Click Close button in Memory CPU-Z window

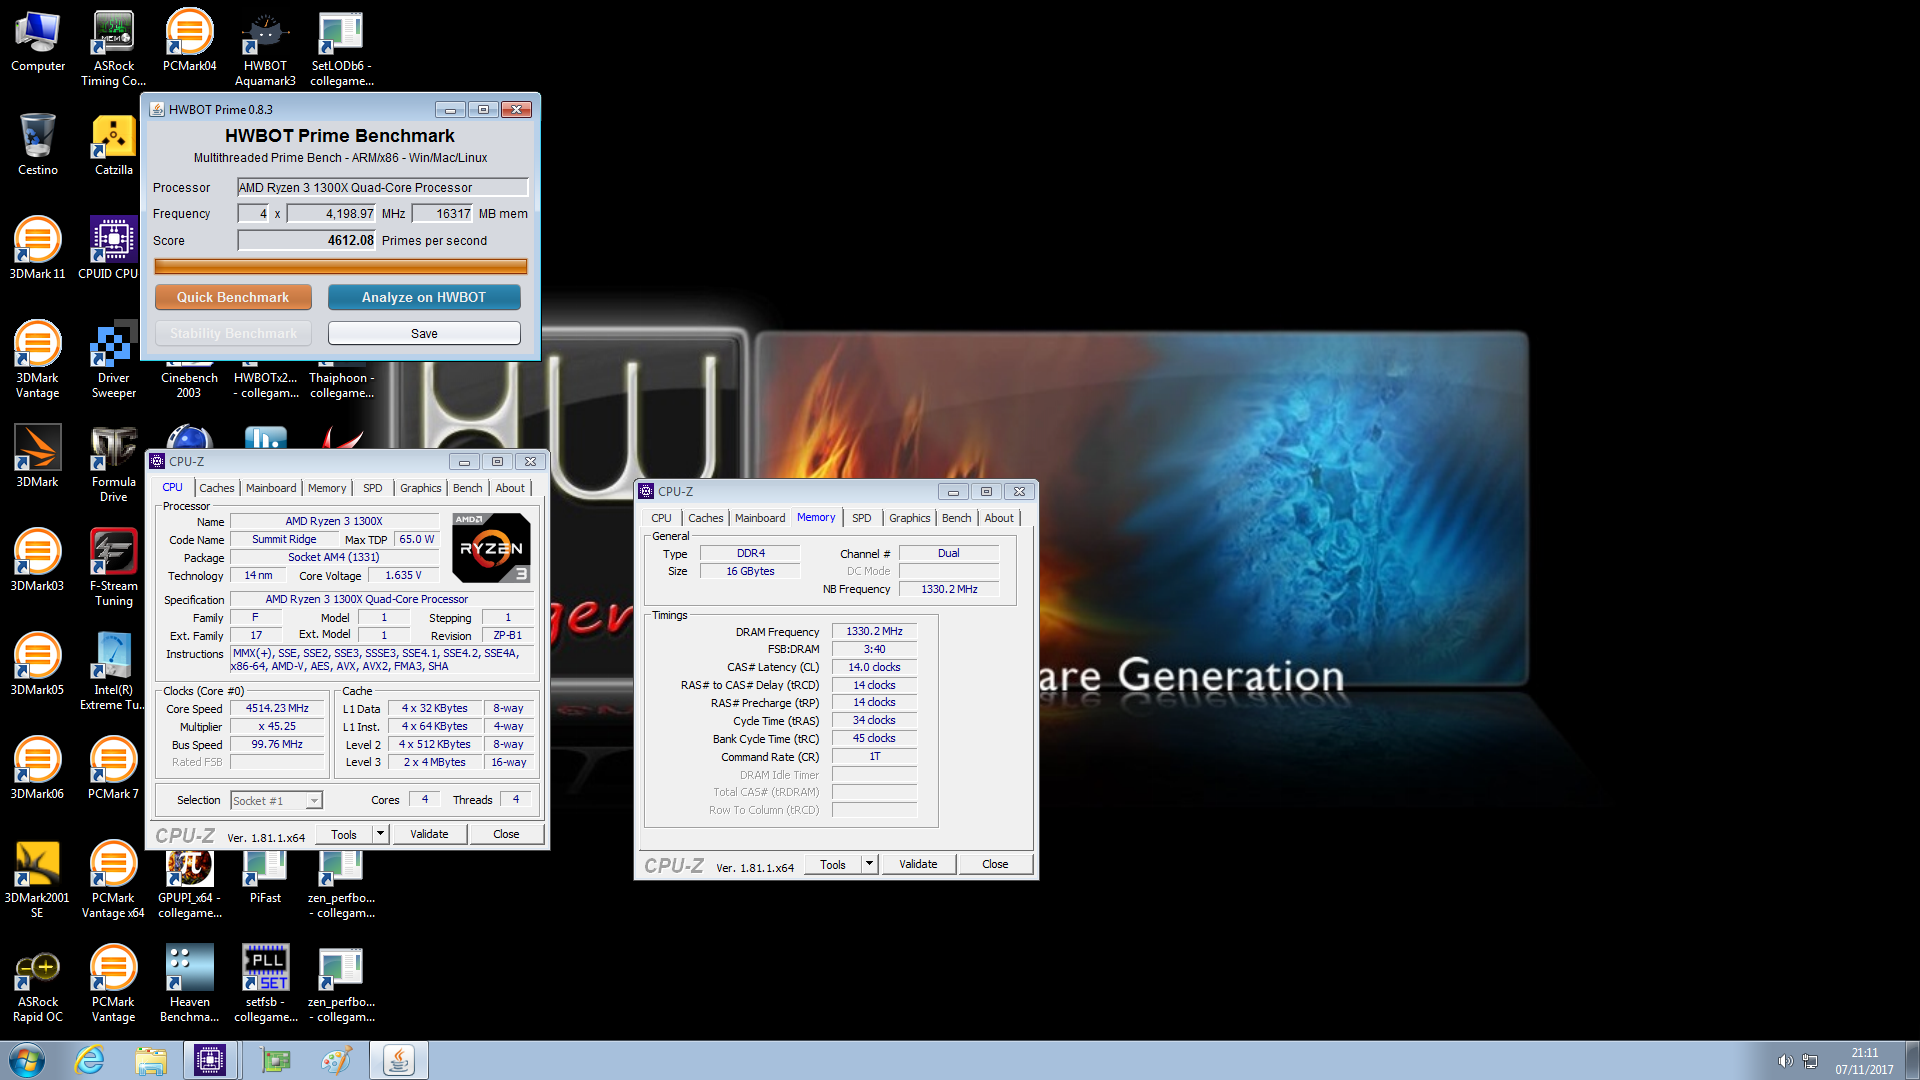(x=995, y=864)
